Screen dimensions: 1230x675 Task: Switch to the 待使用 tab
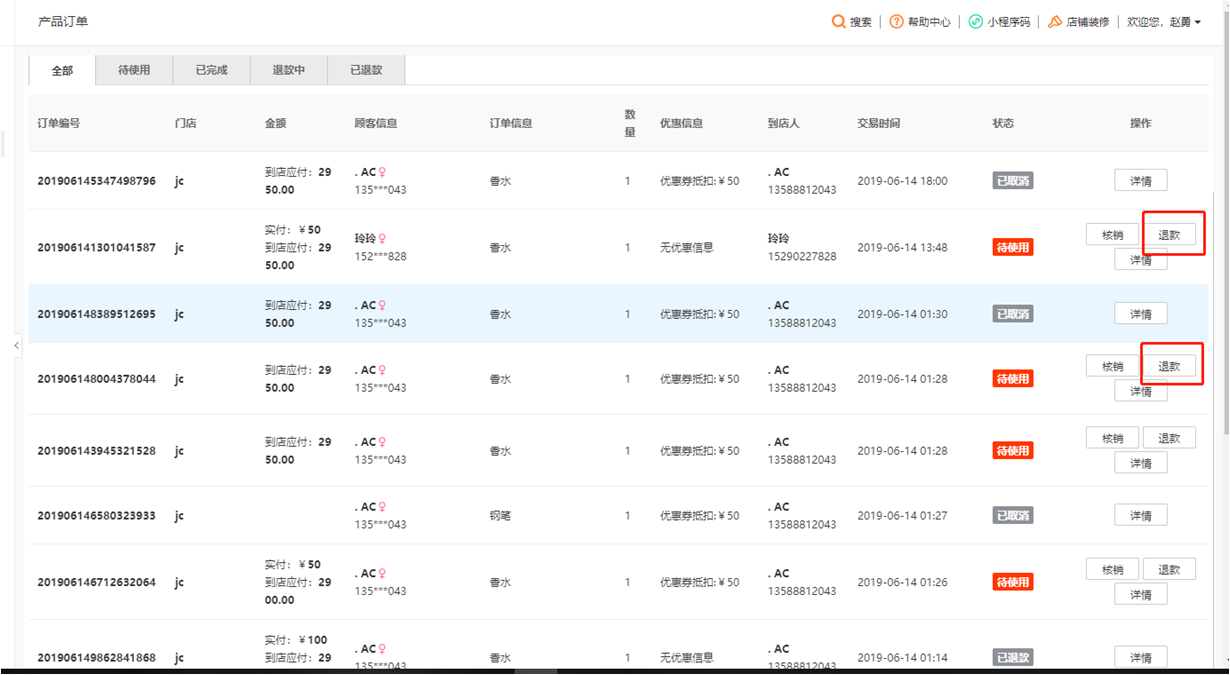click(x=134, y=70)
